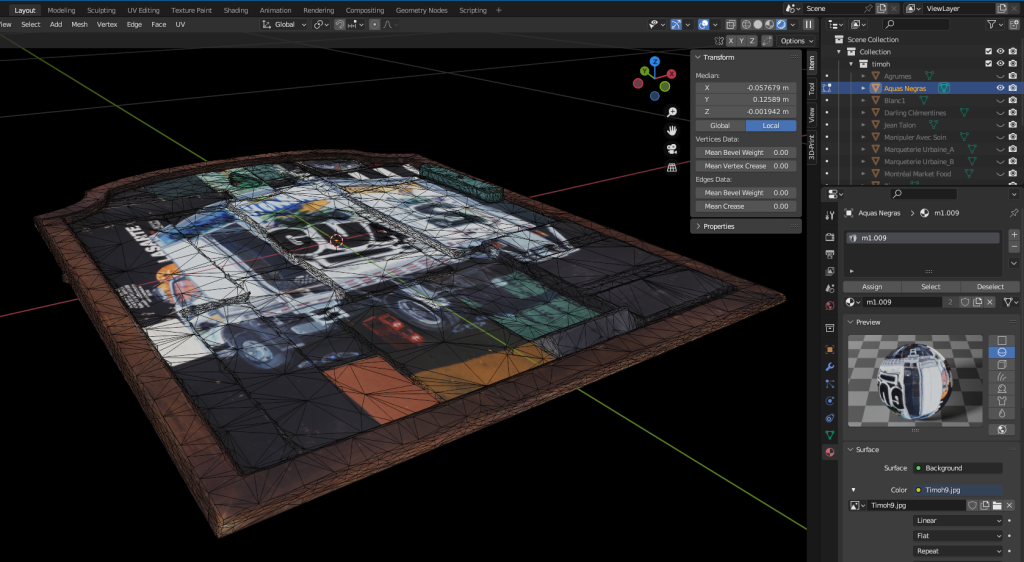This screenshot has width=1024, height=562.
Task: Toggle Y axis mesh symmetry
Action: click(x=741, y=40)
